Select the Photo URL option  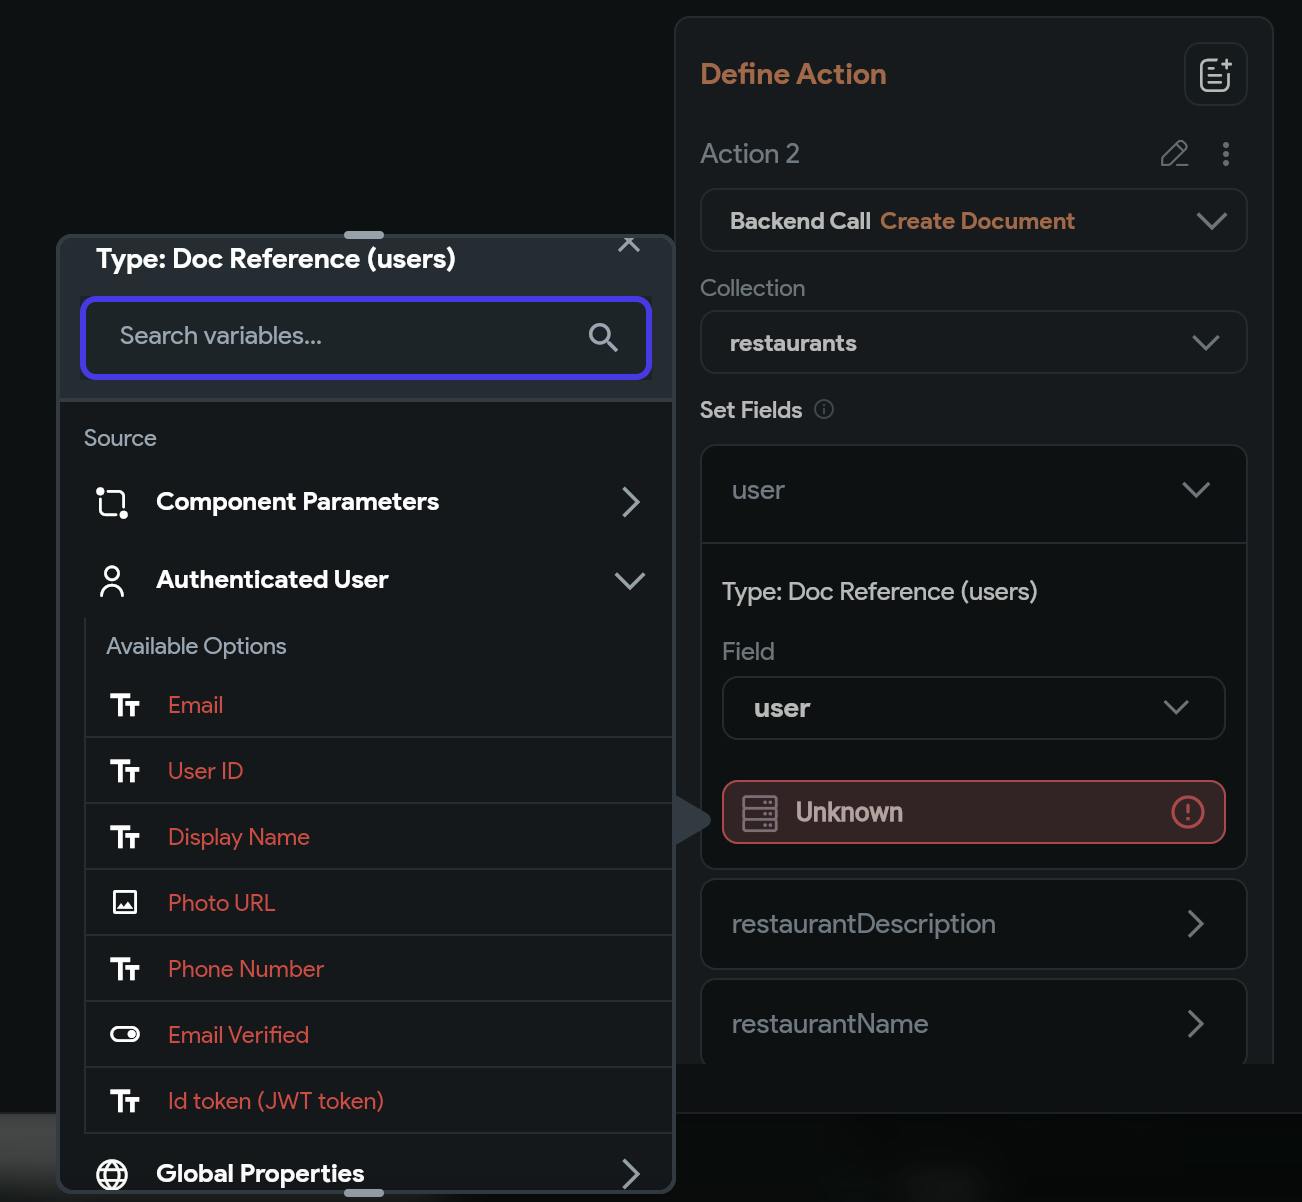(379, 903)
